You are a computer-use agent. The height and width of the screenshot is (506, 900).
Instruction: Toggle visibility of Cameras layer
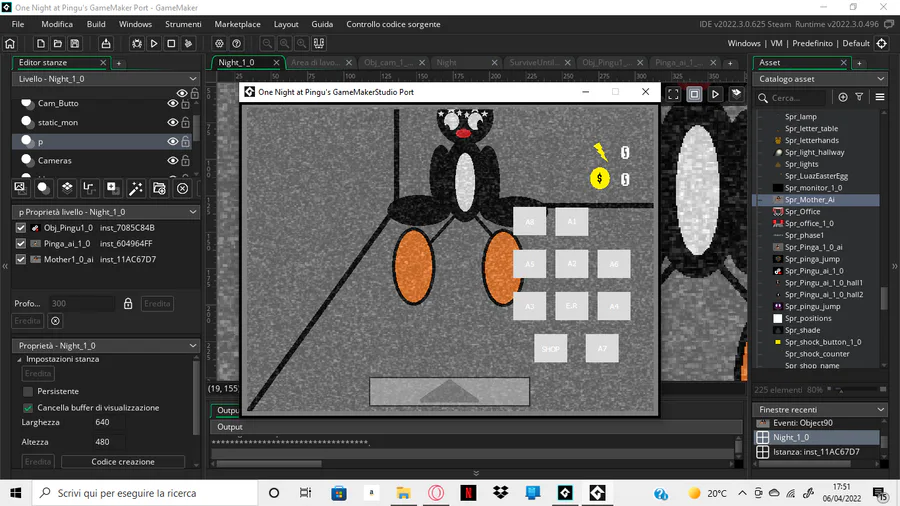172,161
